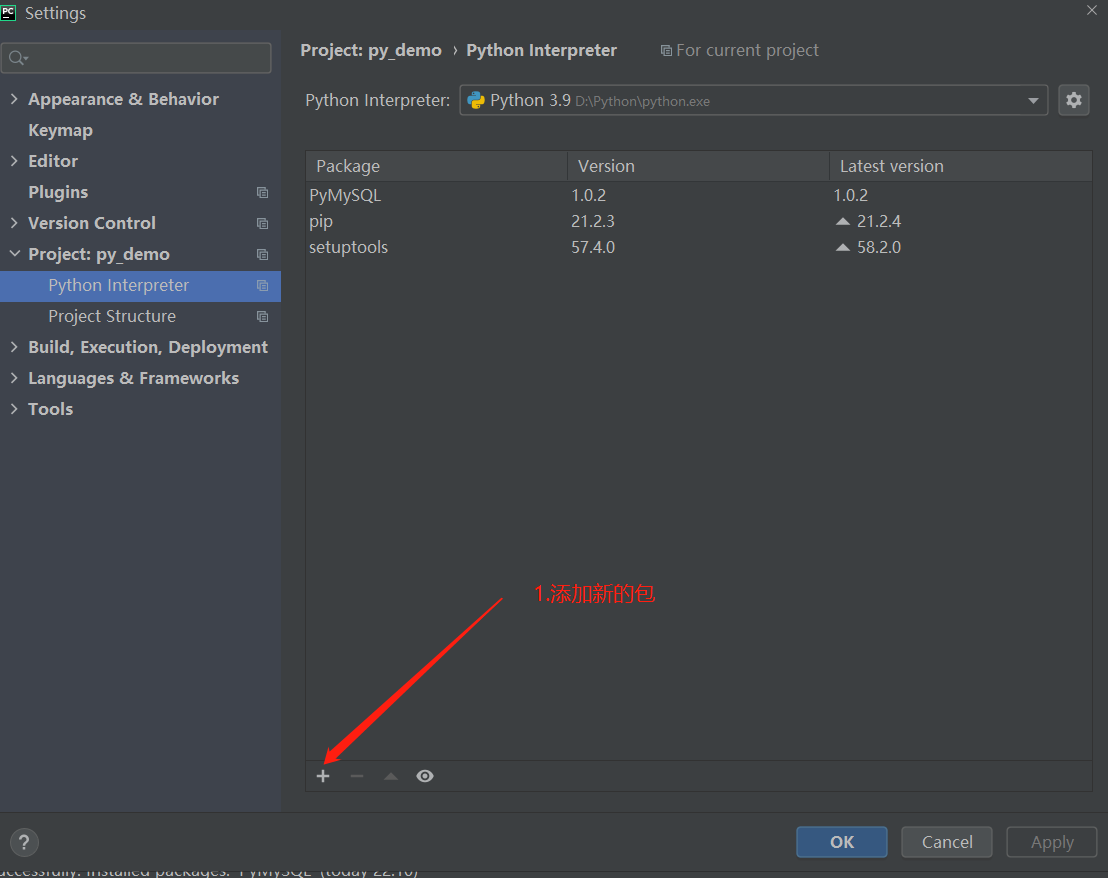
Task: Open the Keymap settings page
Action: [60, 130]
